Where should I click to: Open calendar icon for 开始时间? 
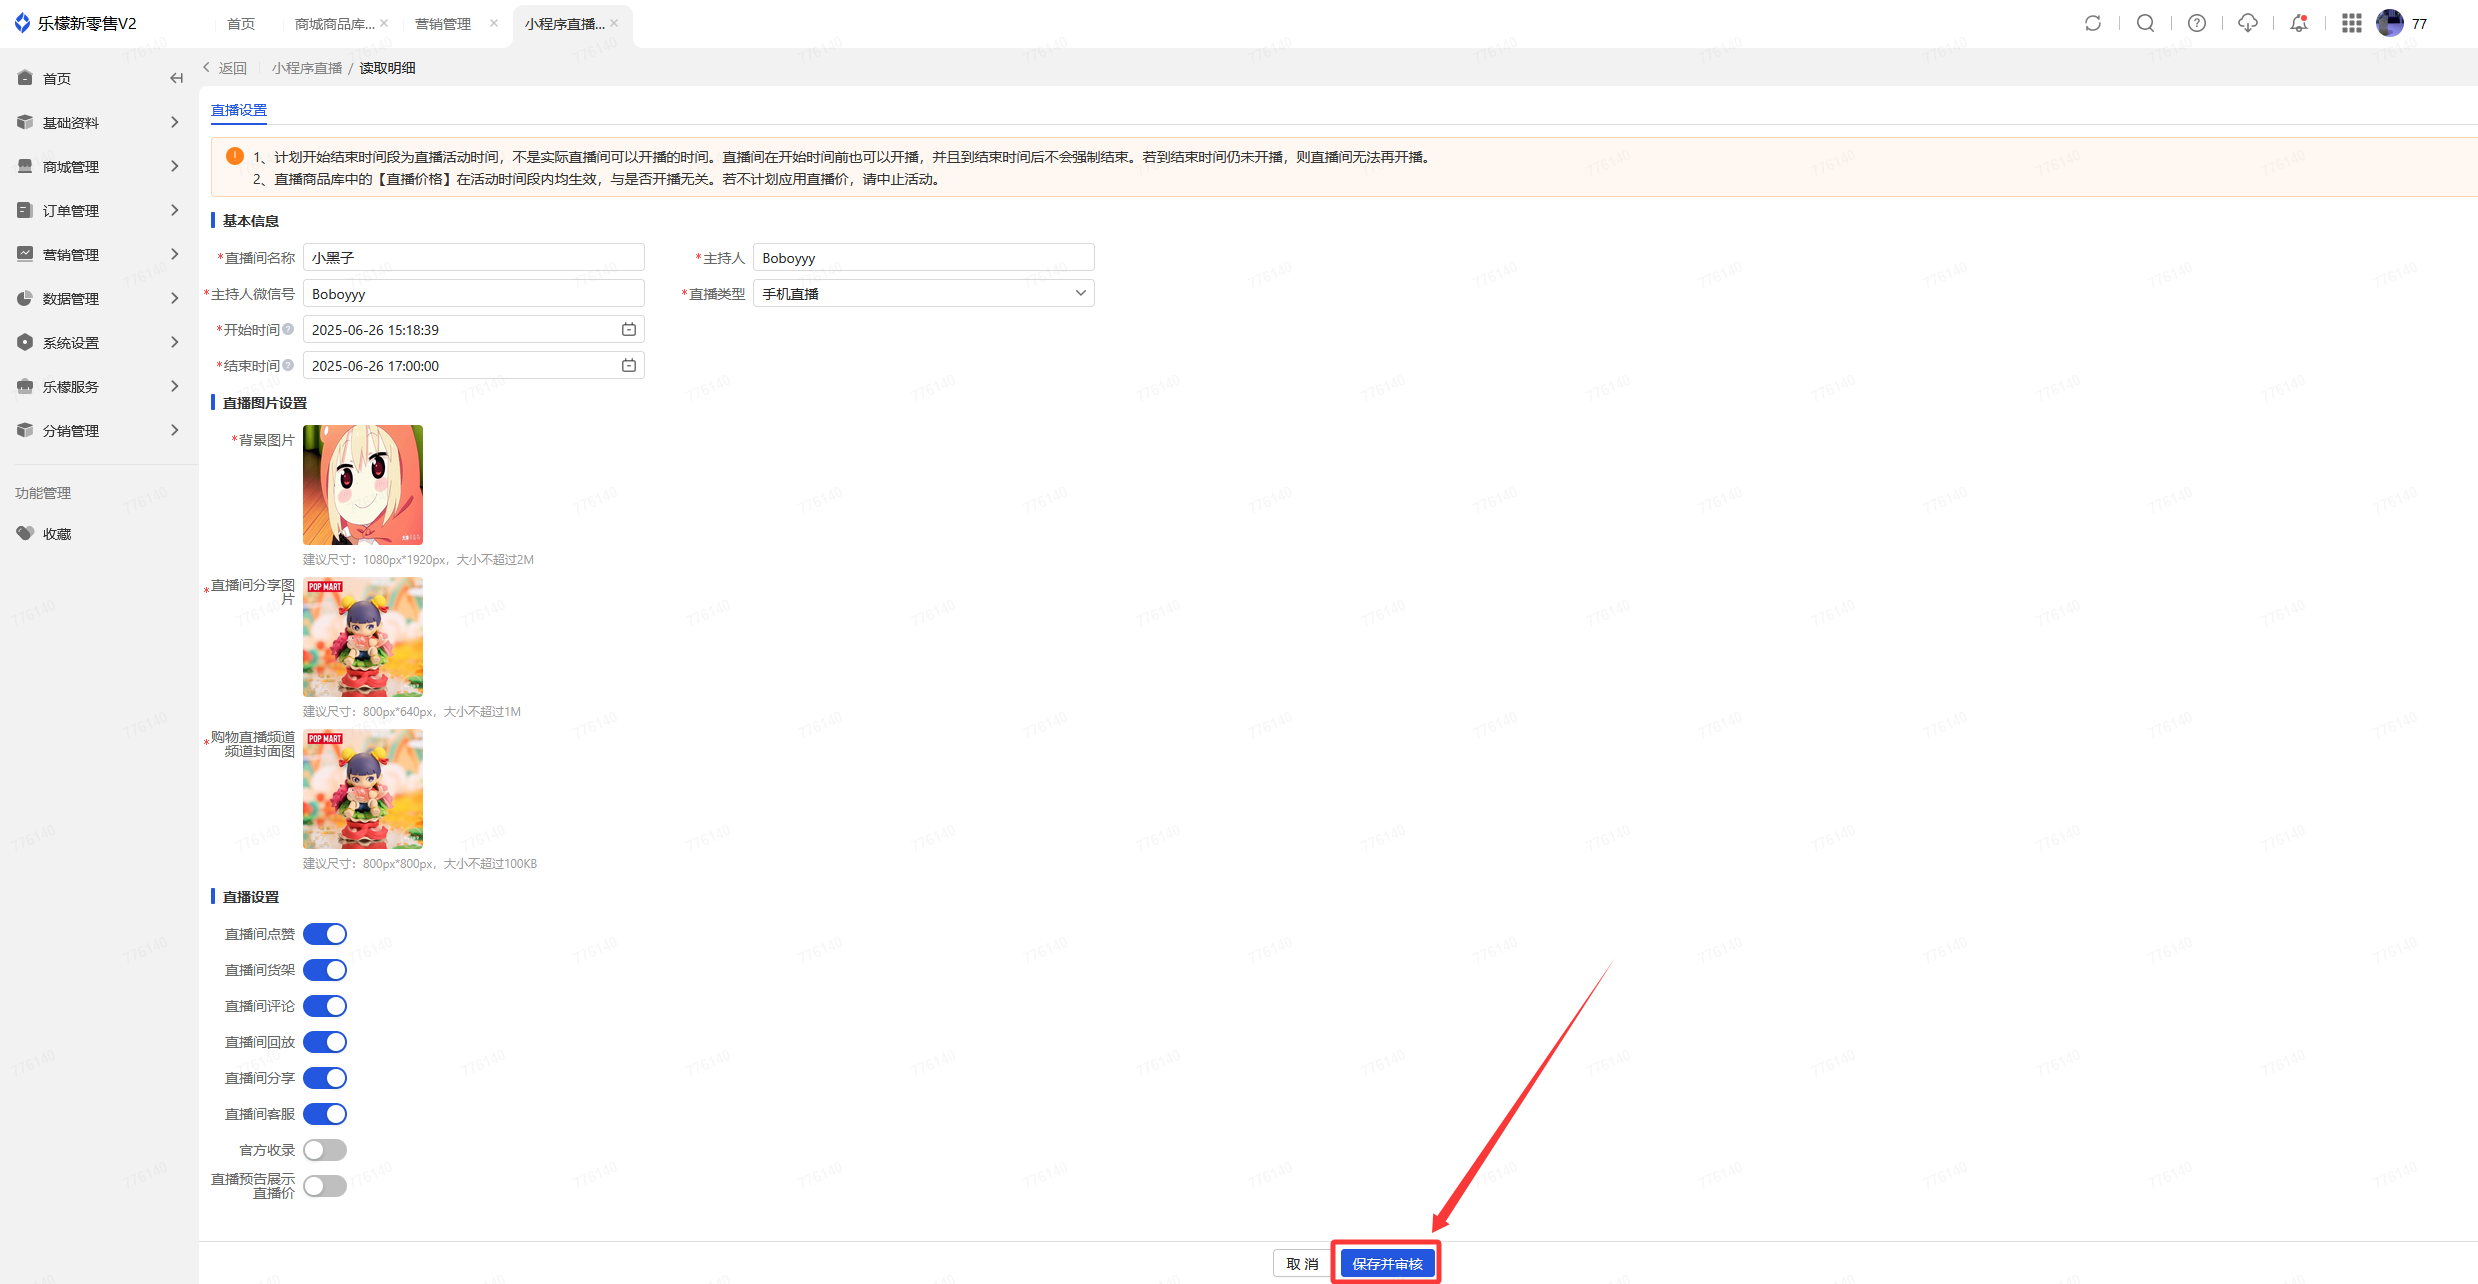628,329
